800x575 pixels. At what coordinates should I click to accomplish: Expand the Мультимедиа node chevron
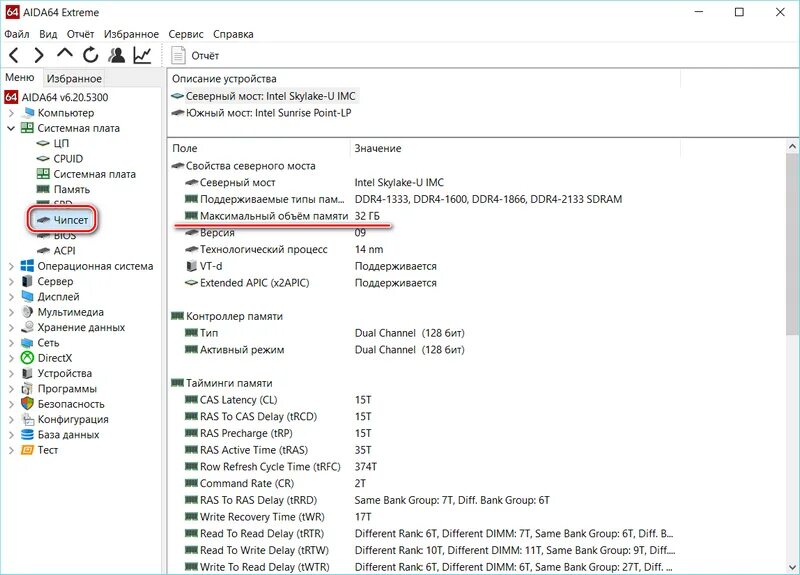pos(11,312)
